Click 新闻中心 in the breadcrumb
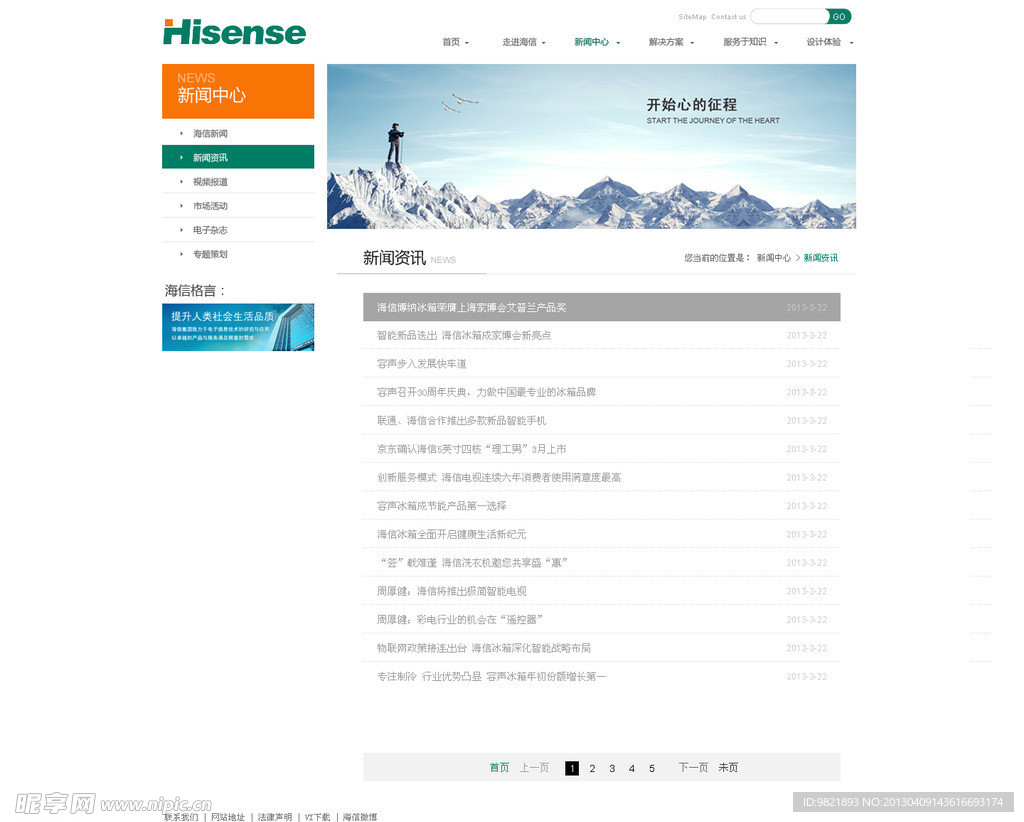The width and height of the screenshot is (1024, 822). point(773,258)
